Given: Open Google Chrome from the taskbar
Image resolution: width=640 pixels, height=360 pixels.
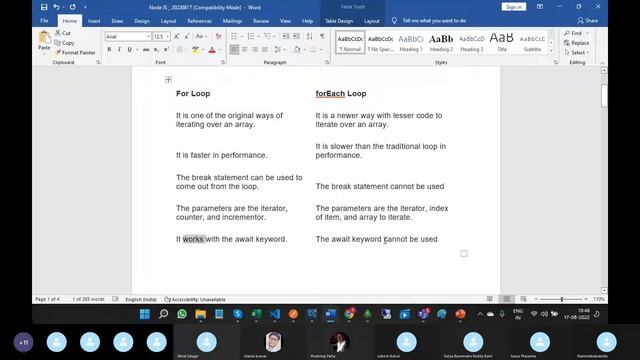Looking at the screenshot, I should pyautogui.click(x=349, y=314).
